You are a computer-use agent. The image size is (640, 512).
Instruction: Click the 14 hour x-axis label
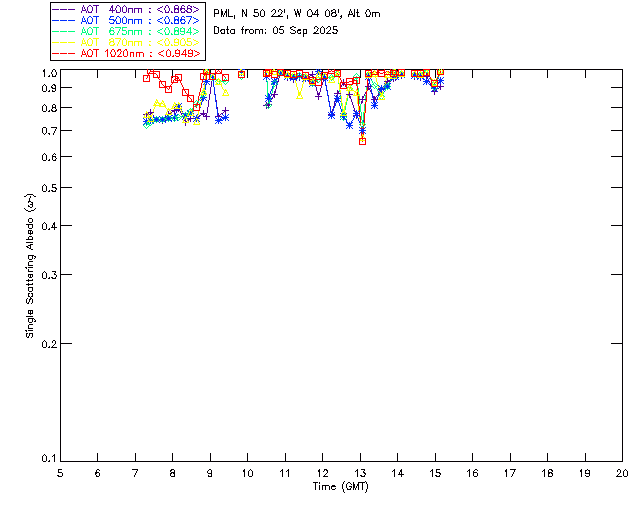click(x=398, y=473)
